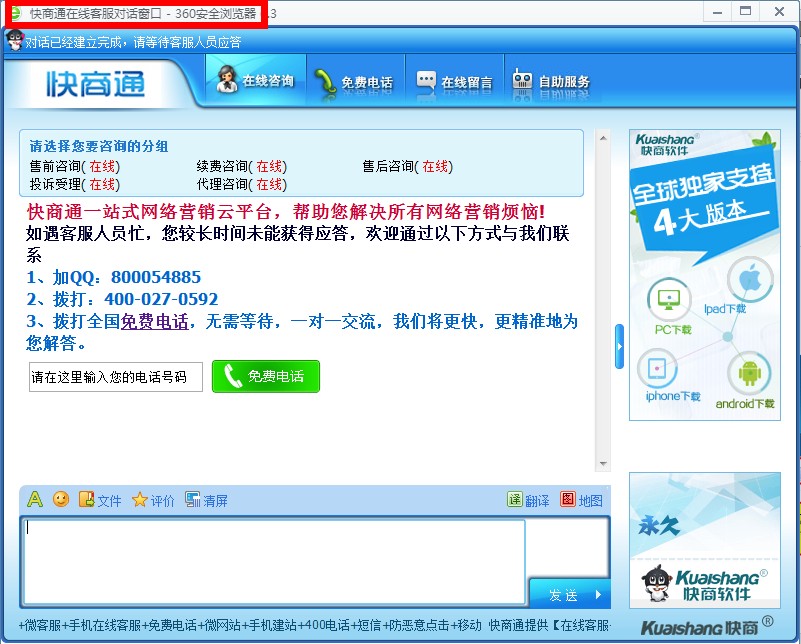This screenshot has width=801, height=644.
Task: Switch to the 在线留言 tab
Action: (x=455, y=82)
